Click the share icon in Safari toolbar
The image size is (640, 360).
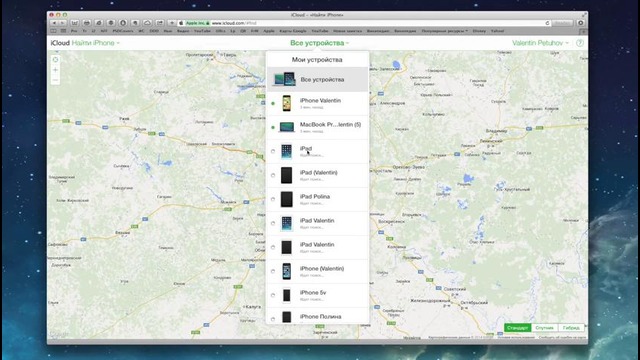(160, 23)
